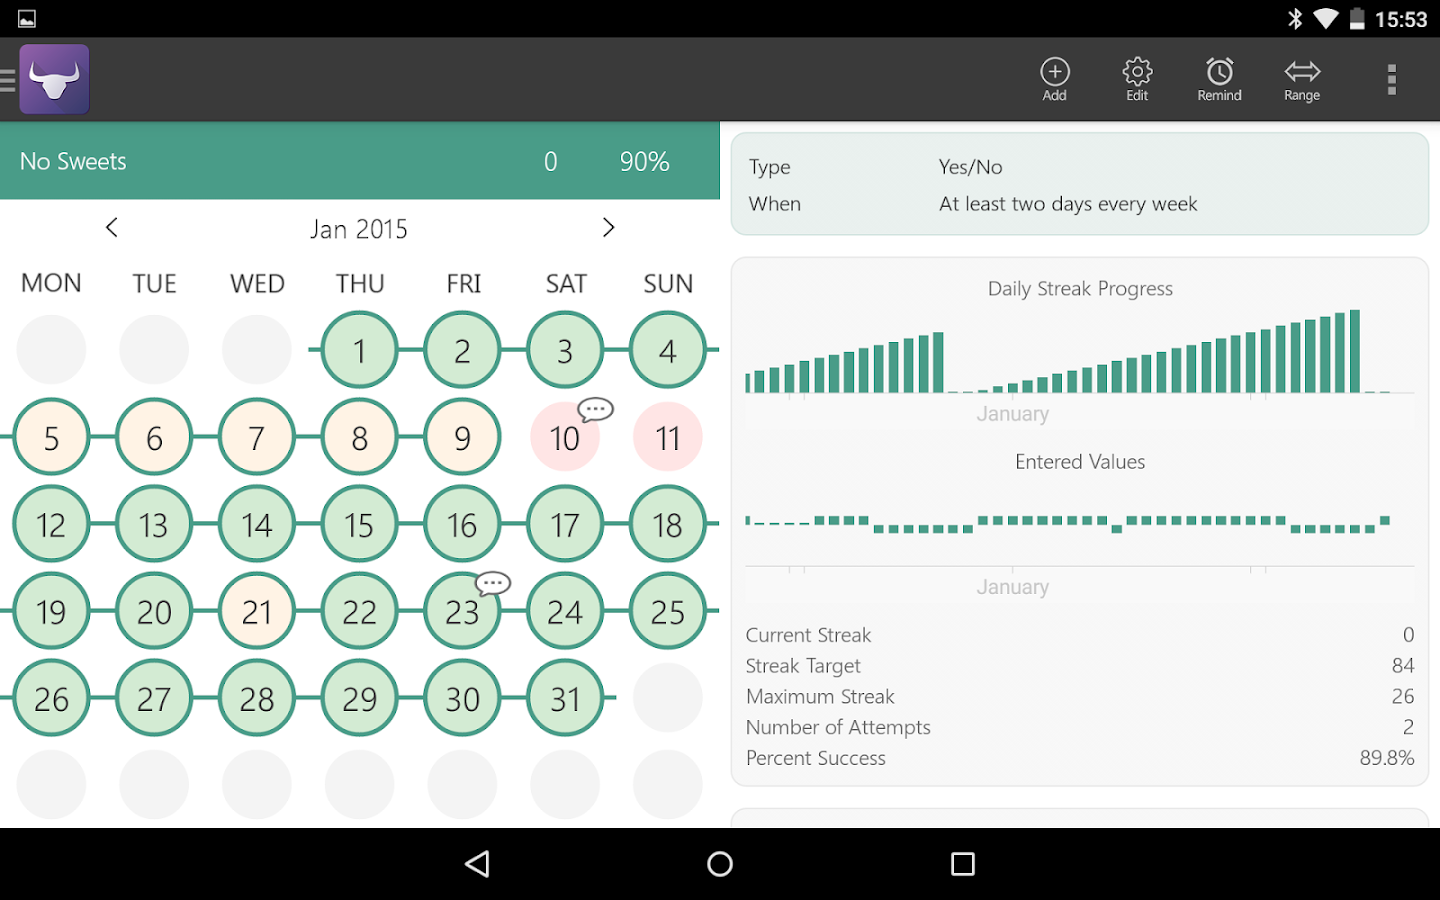Viewport: 1440px width, 900px height.
Task: Toggle the missed day marker on January 11
Action: pos(667,437)
